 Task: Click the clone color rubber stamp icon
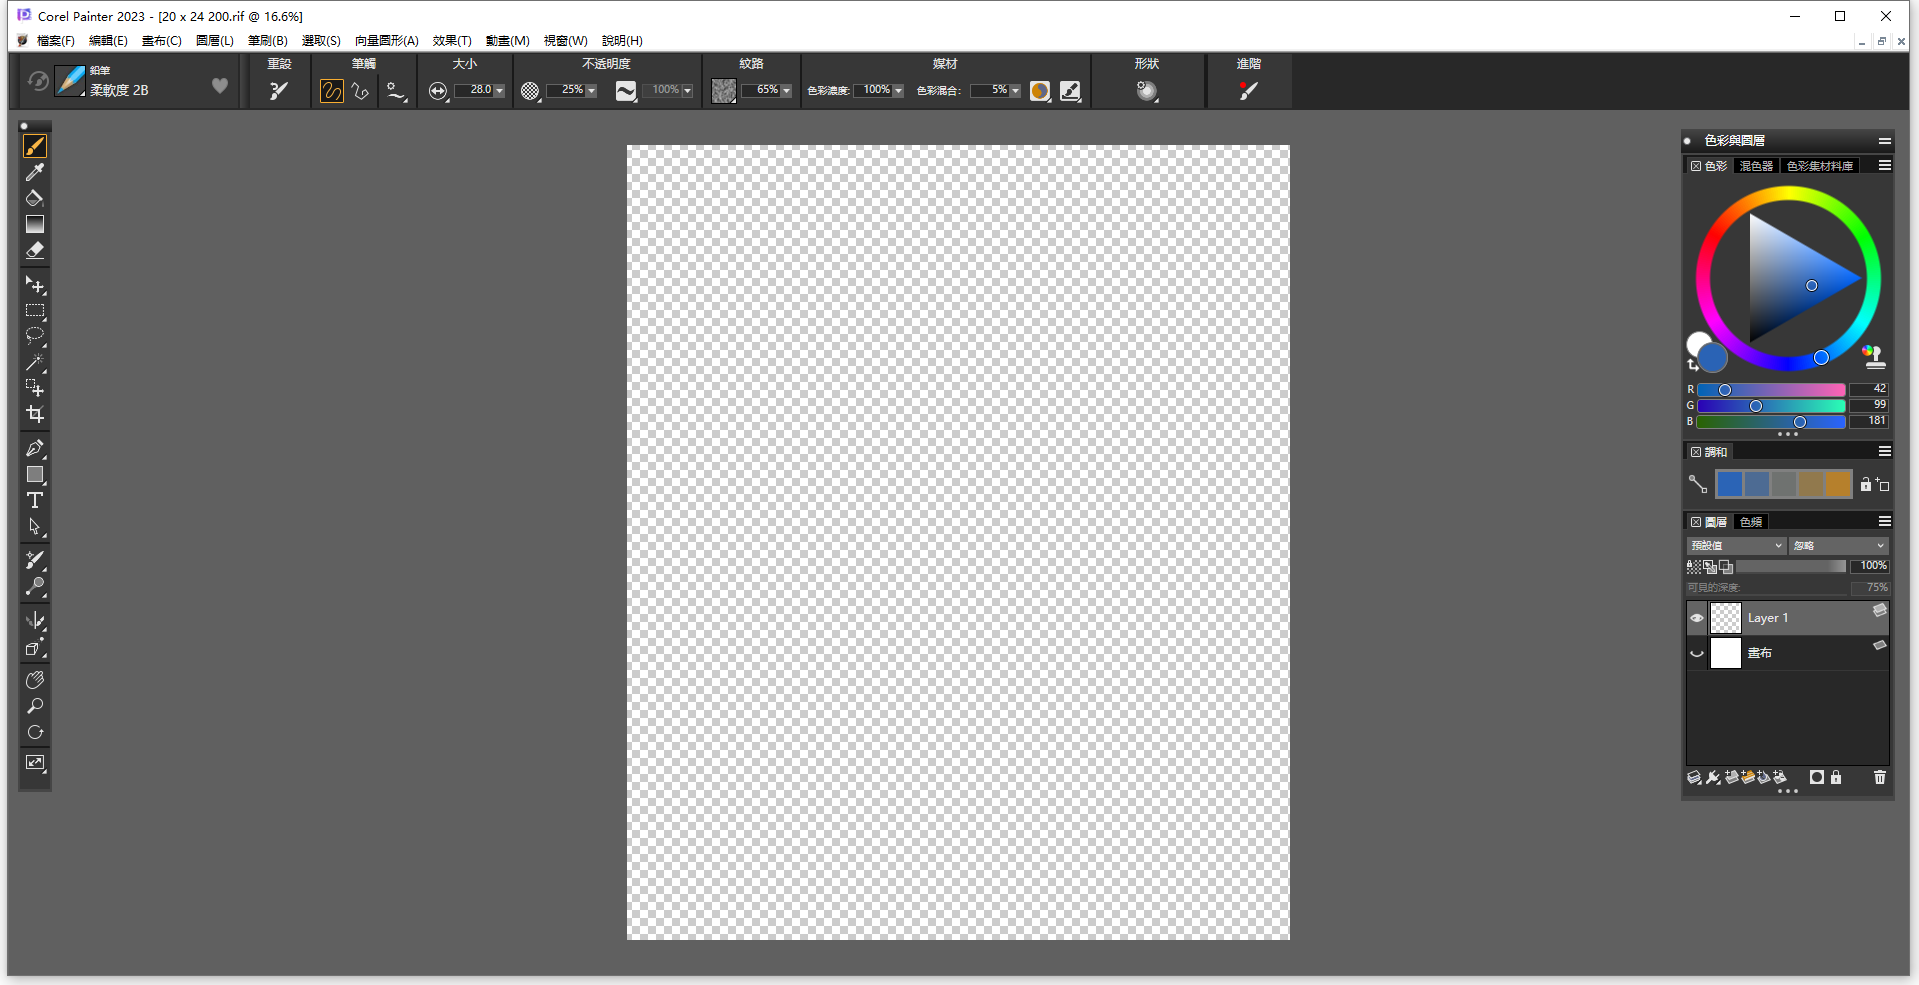(1874, 356)
